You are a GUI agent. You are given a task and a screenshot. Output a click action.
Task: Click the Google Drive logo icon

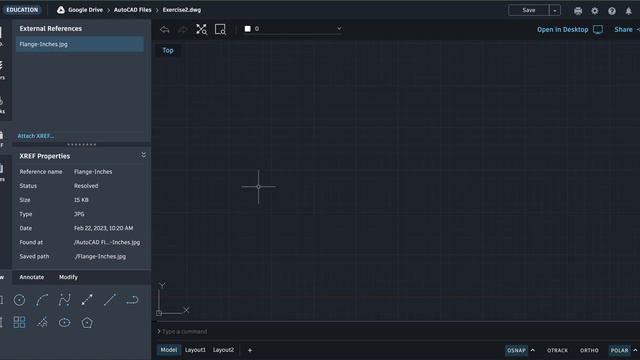(x=61, y=10)
